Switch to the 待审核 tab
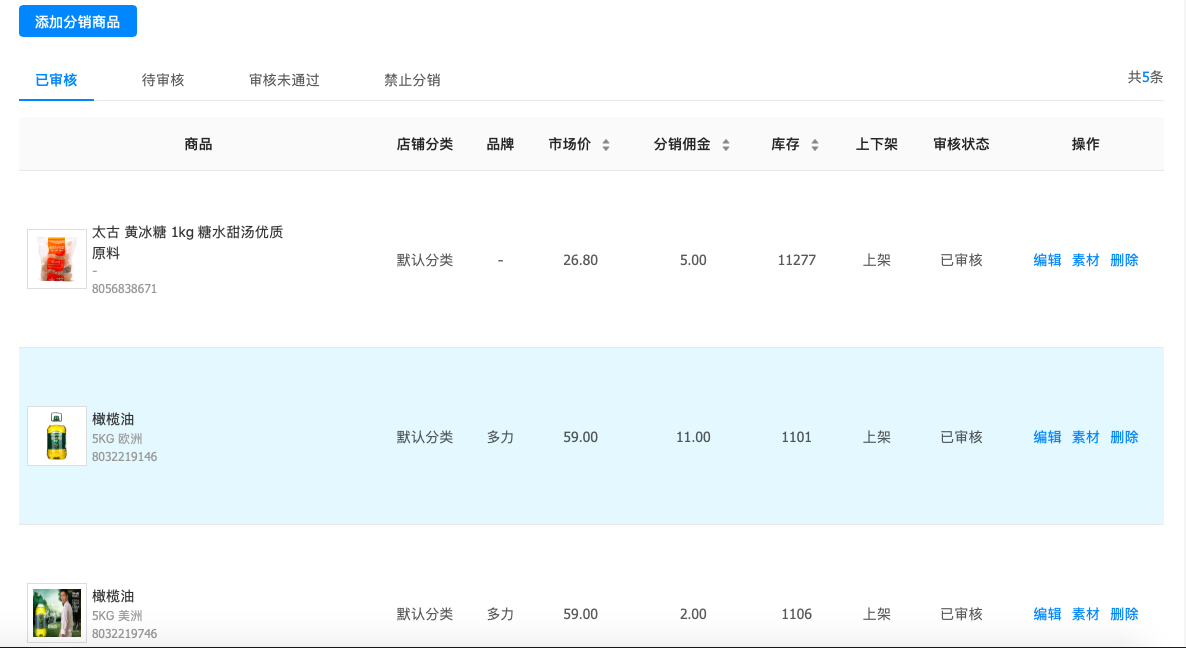Image resolution: width=1186 pixels, height=648 pixels. (x=163, y=80)
